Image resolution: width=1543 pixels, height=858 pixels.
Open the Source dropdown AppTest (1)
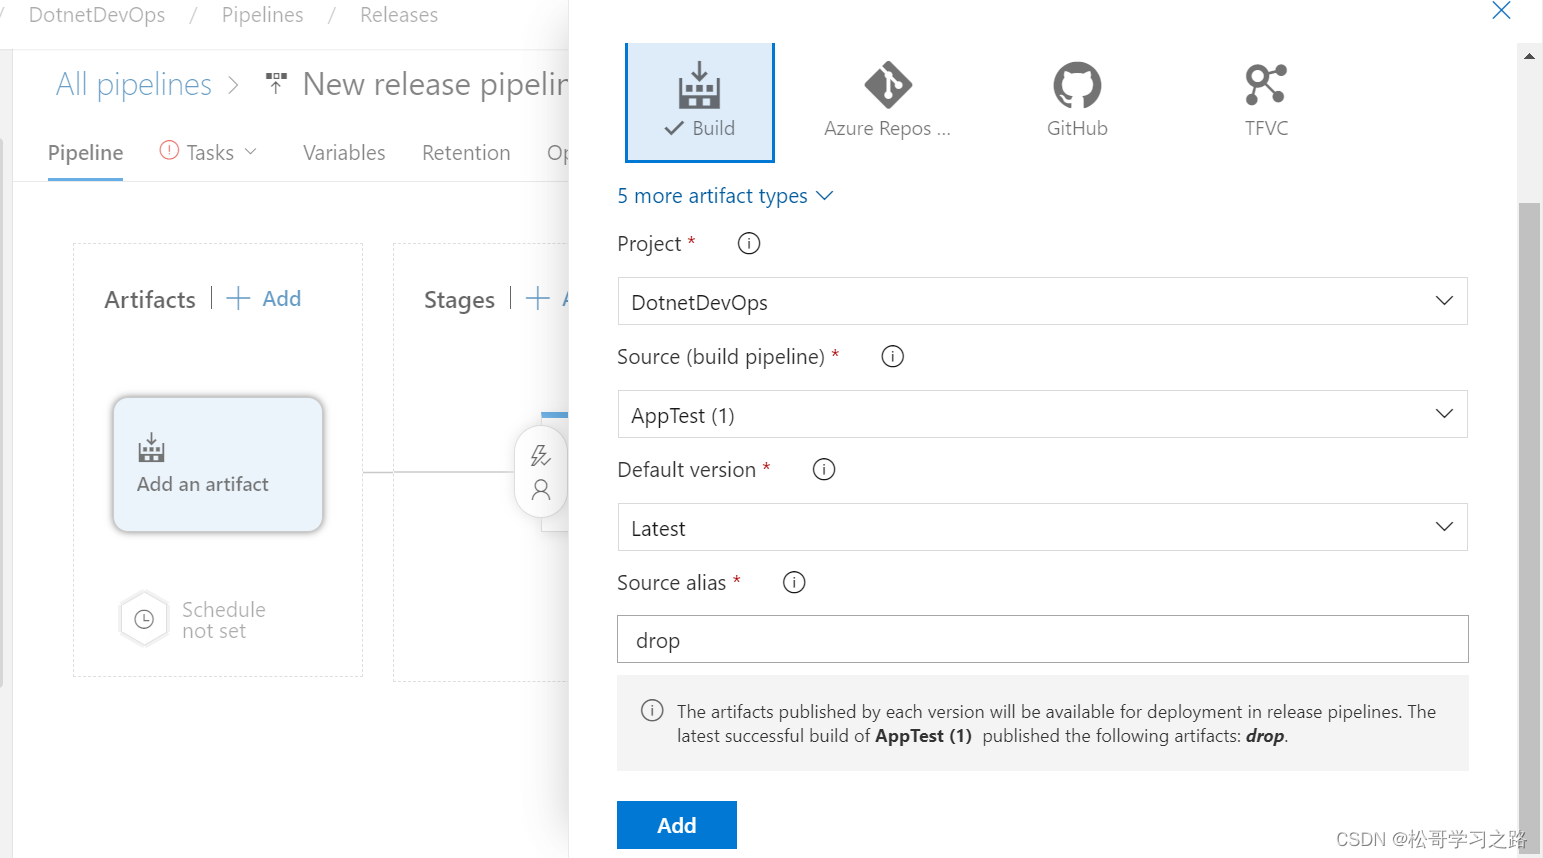[x=1042, y=414]
